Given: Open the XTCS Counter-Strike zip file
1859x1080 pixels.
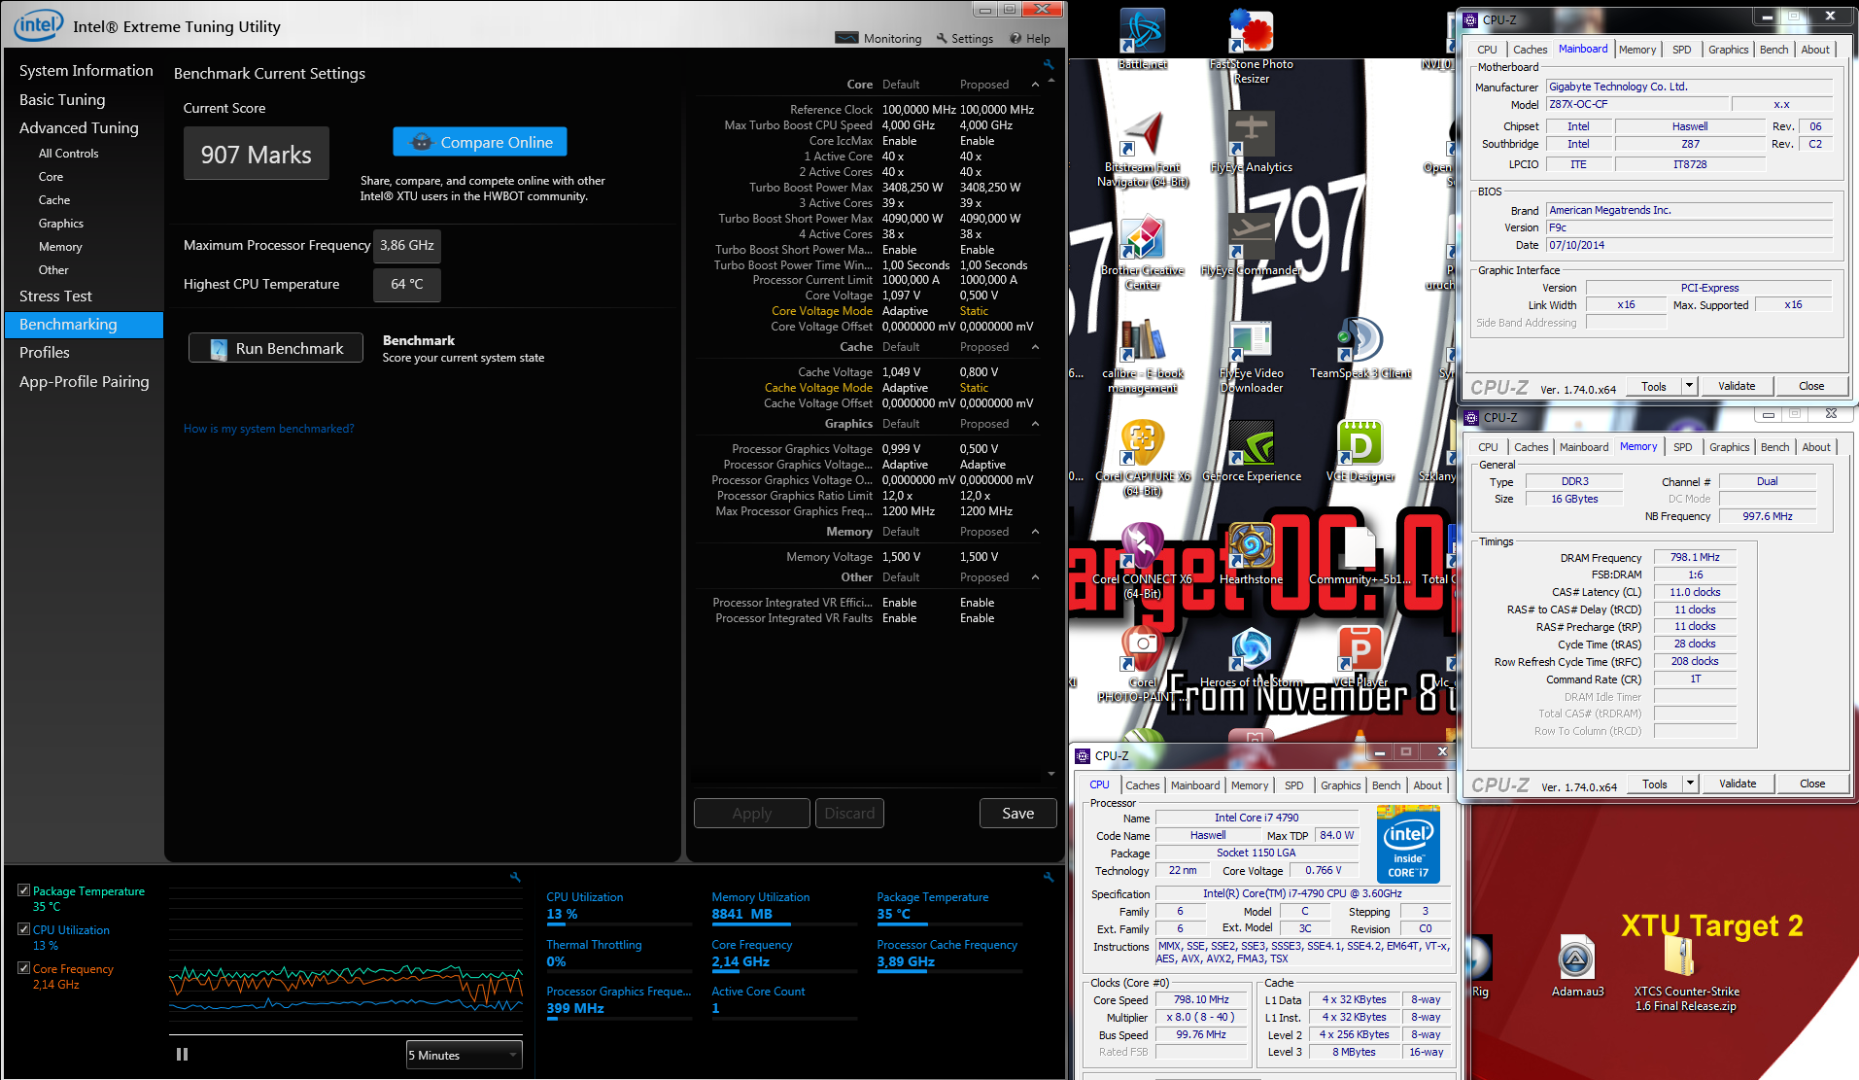Looking at the screenshot, I should point(1686,974).
